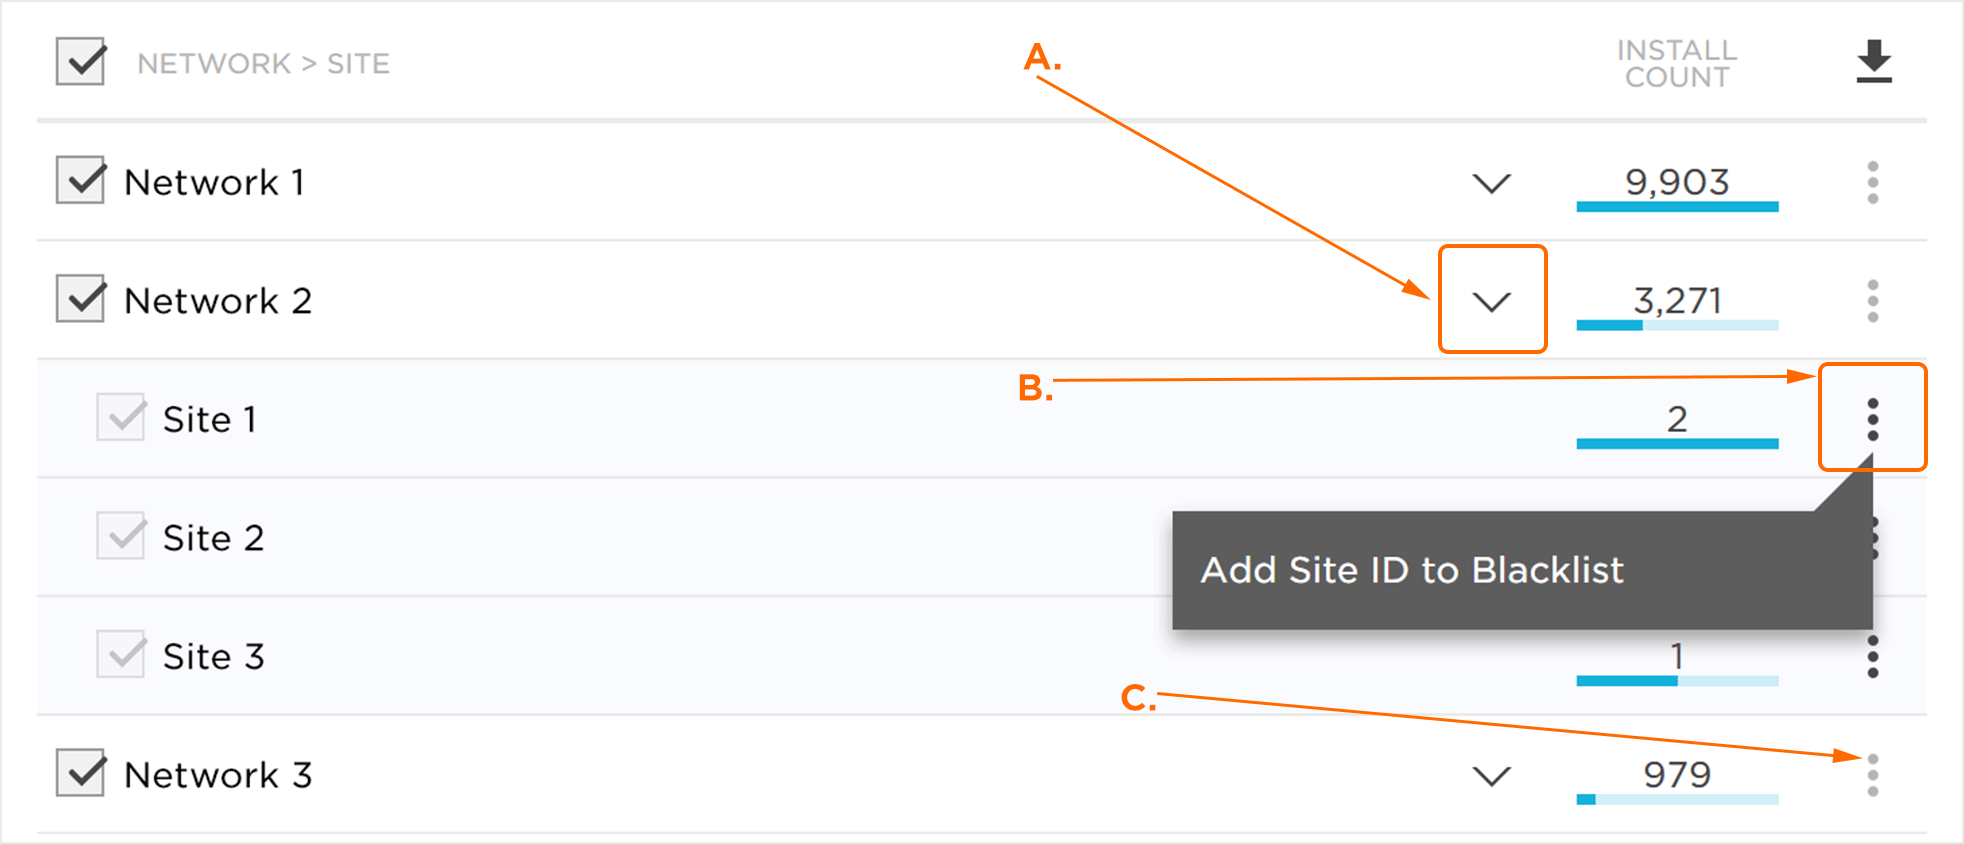Toggle the Network 3 checkbox

(81, 774)
